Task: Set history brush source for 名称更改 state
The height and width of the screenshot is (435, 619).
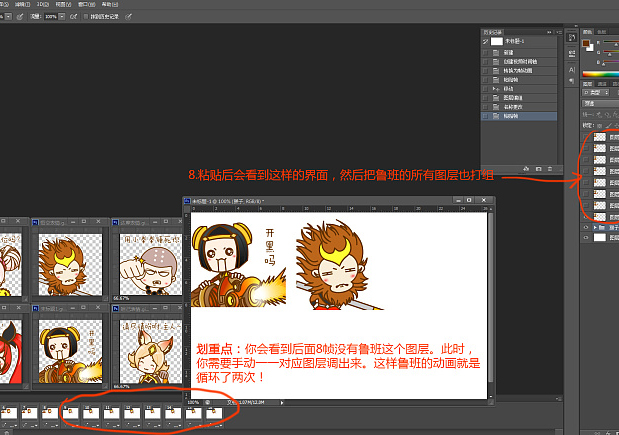Action: coord(485,107)
